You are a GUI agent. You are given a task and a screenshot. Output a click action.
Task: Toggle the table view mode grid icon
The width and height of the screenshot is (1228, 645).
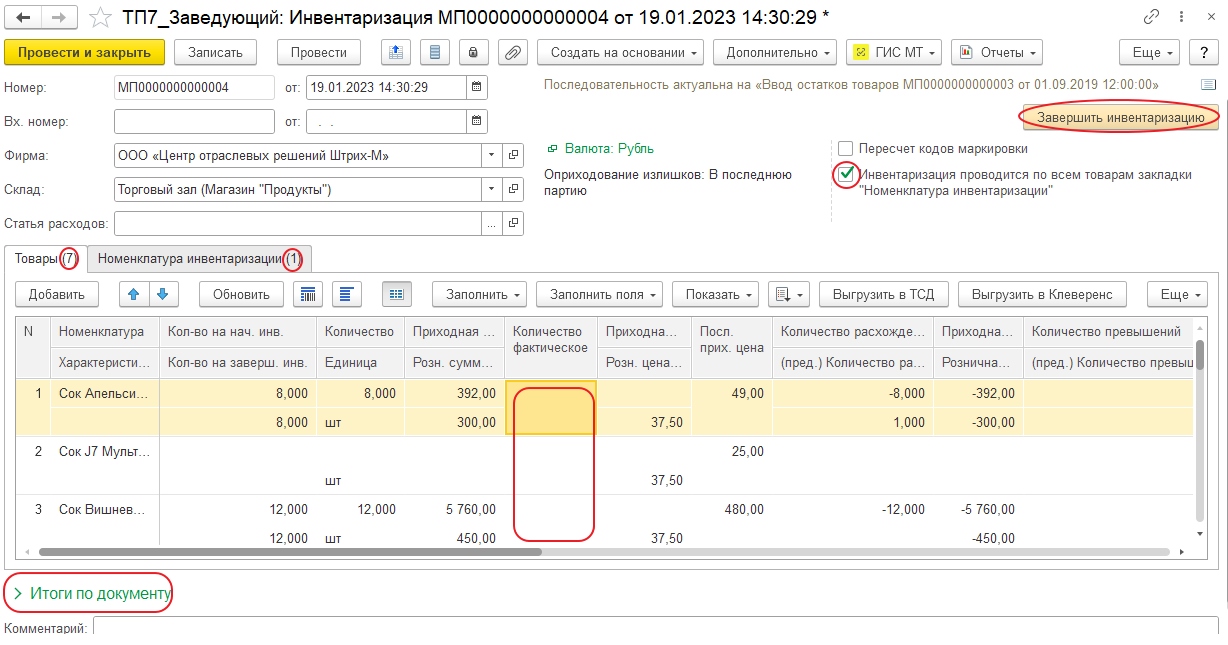tap(396, 294)
